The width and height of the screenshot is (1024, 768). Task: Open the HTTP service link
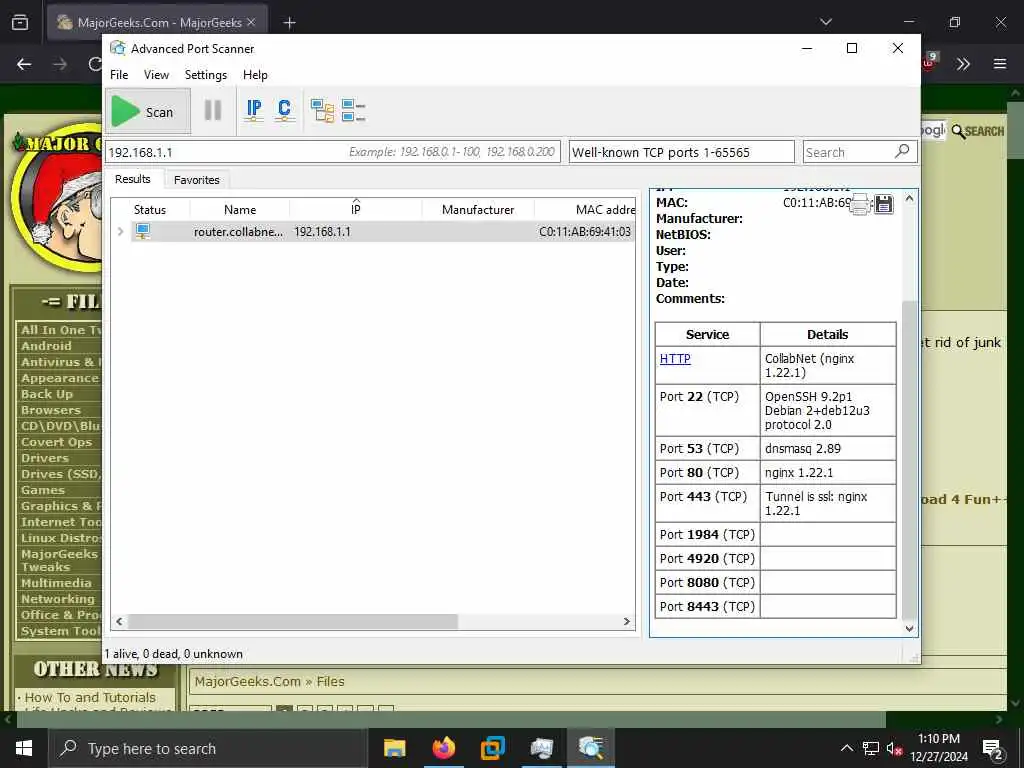coord(675,359)
